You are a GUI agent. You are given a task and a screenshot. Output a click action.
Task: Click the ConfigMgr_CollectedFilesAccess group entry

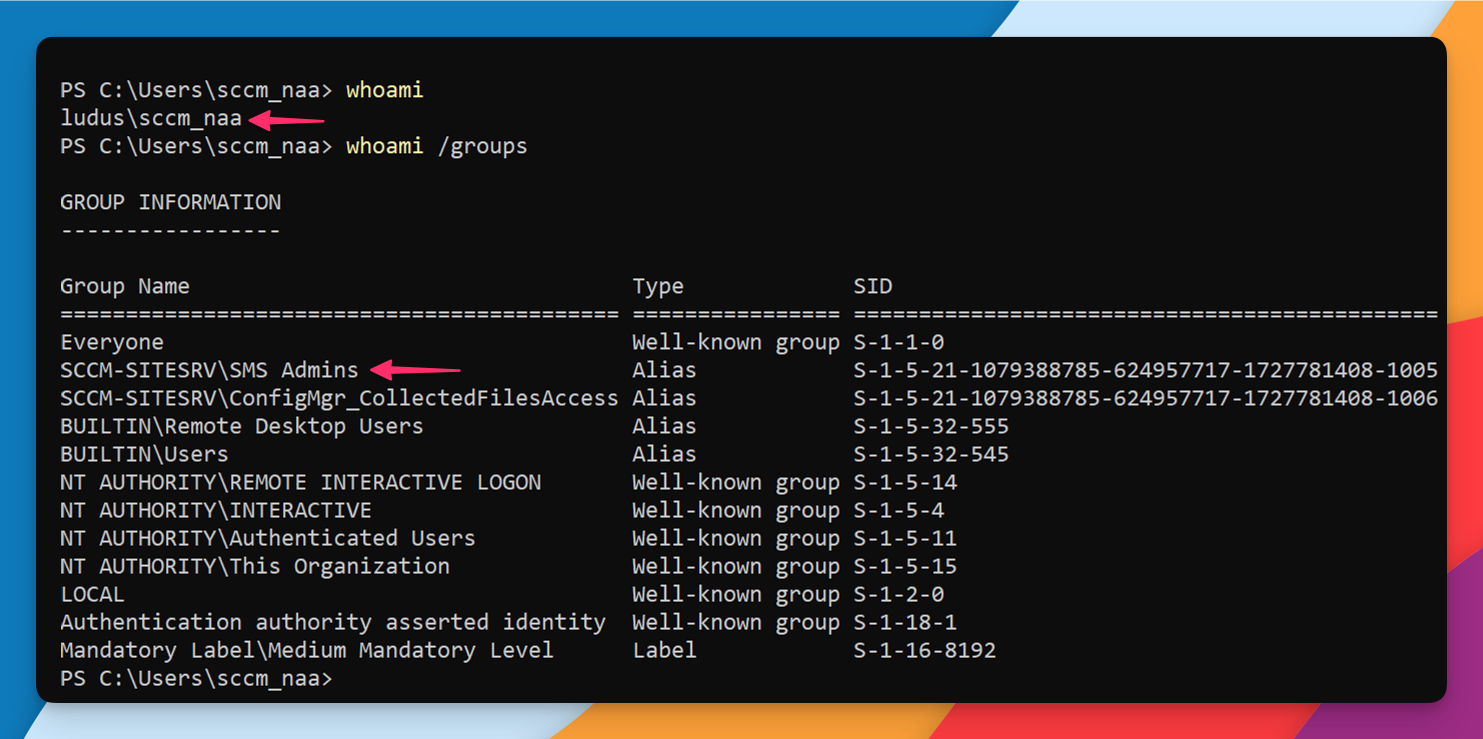pyautogui.click(x=339, y=397)
